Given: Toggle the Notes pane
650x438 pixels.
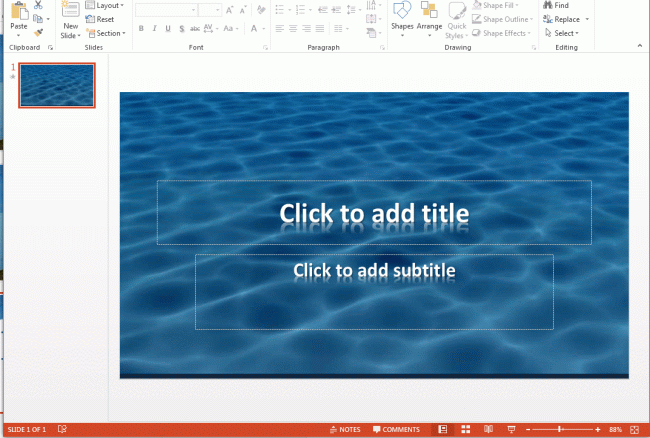Looking at the screenshot, I should (345, 429).
